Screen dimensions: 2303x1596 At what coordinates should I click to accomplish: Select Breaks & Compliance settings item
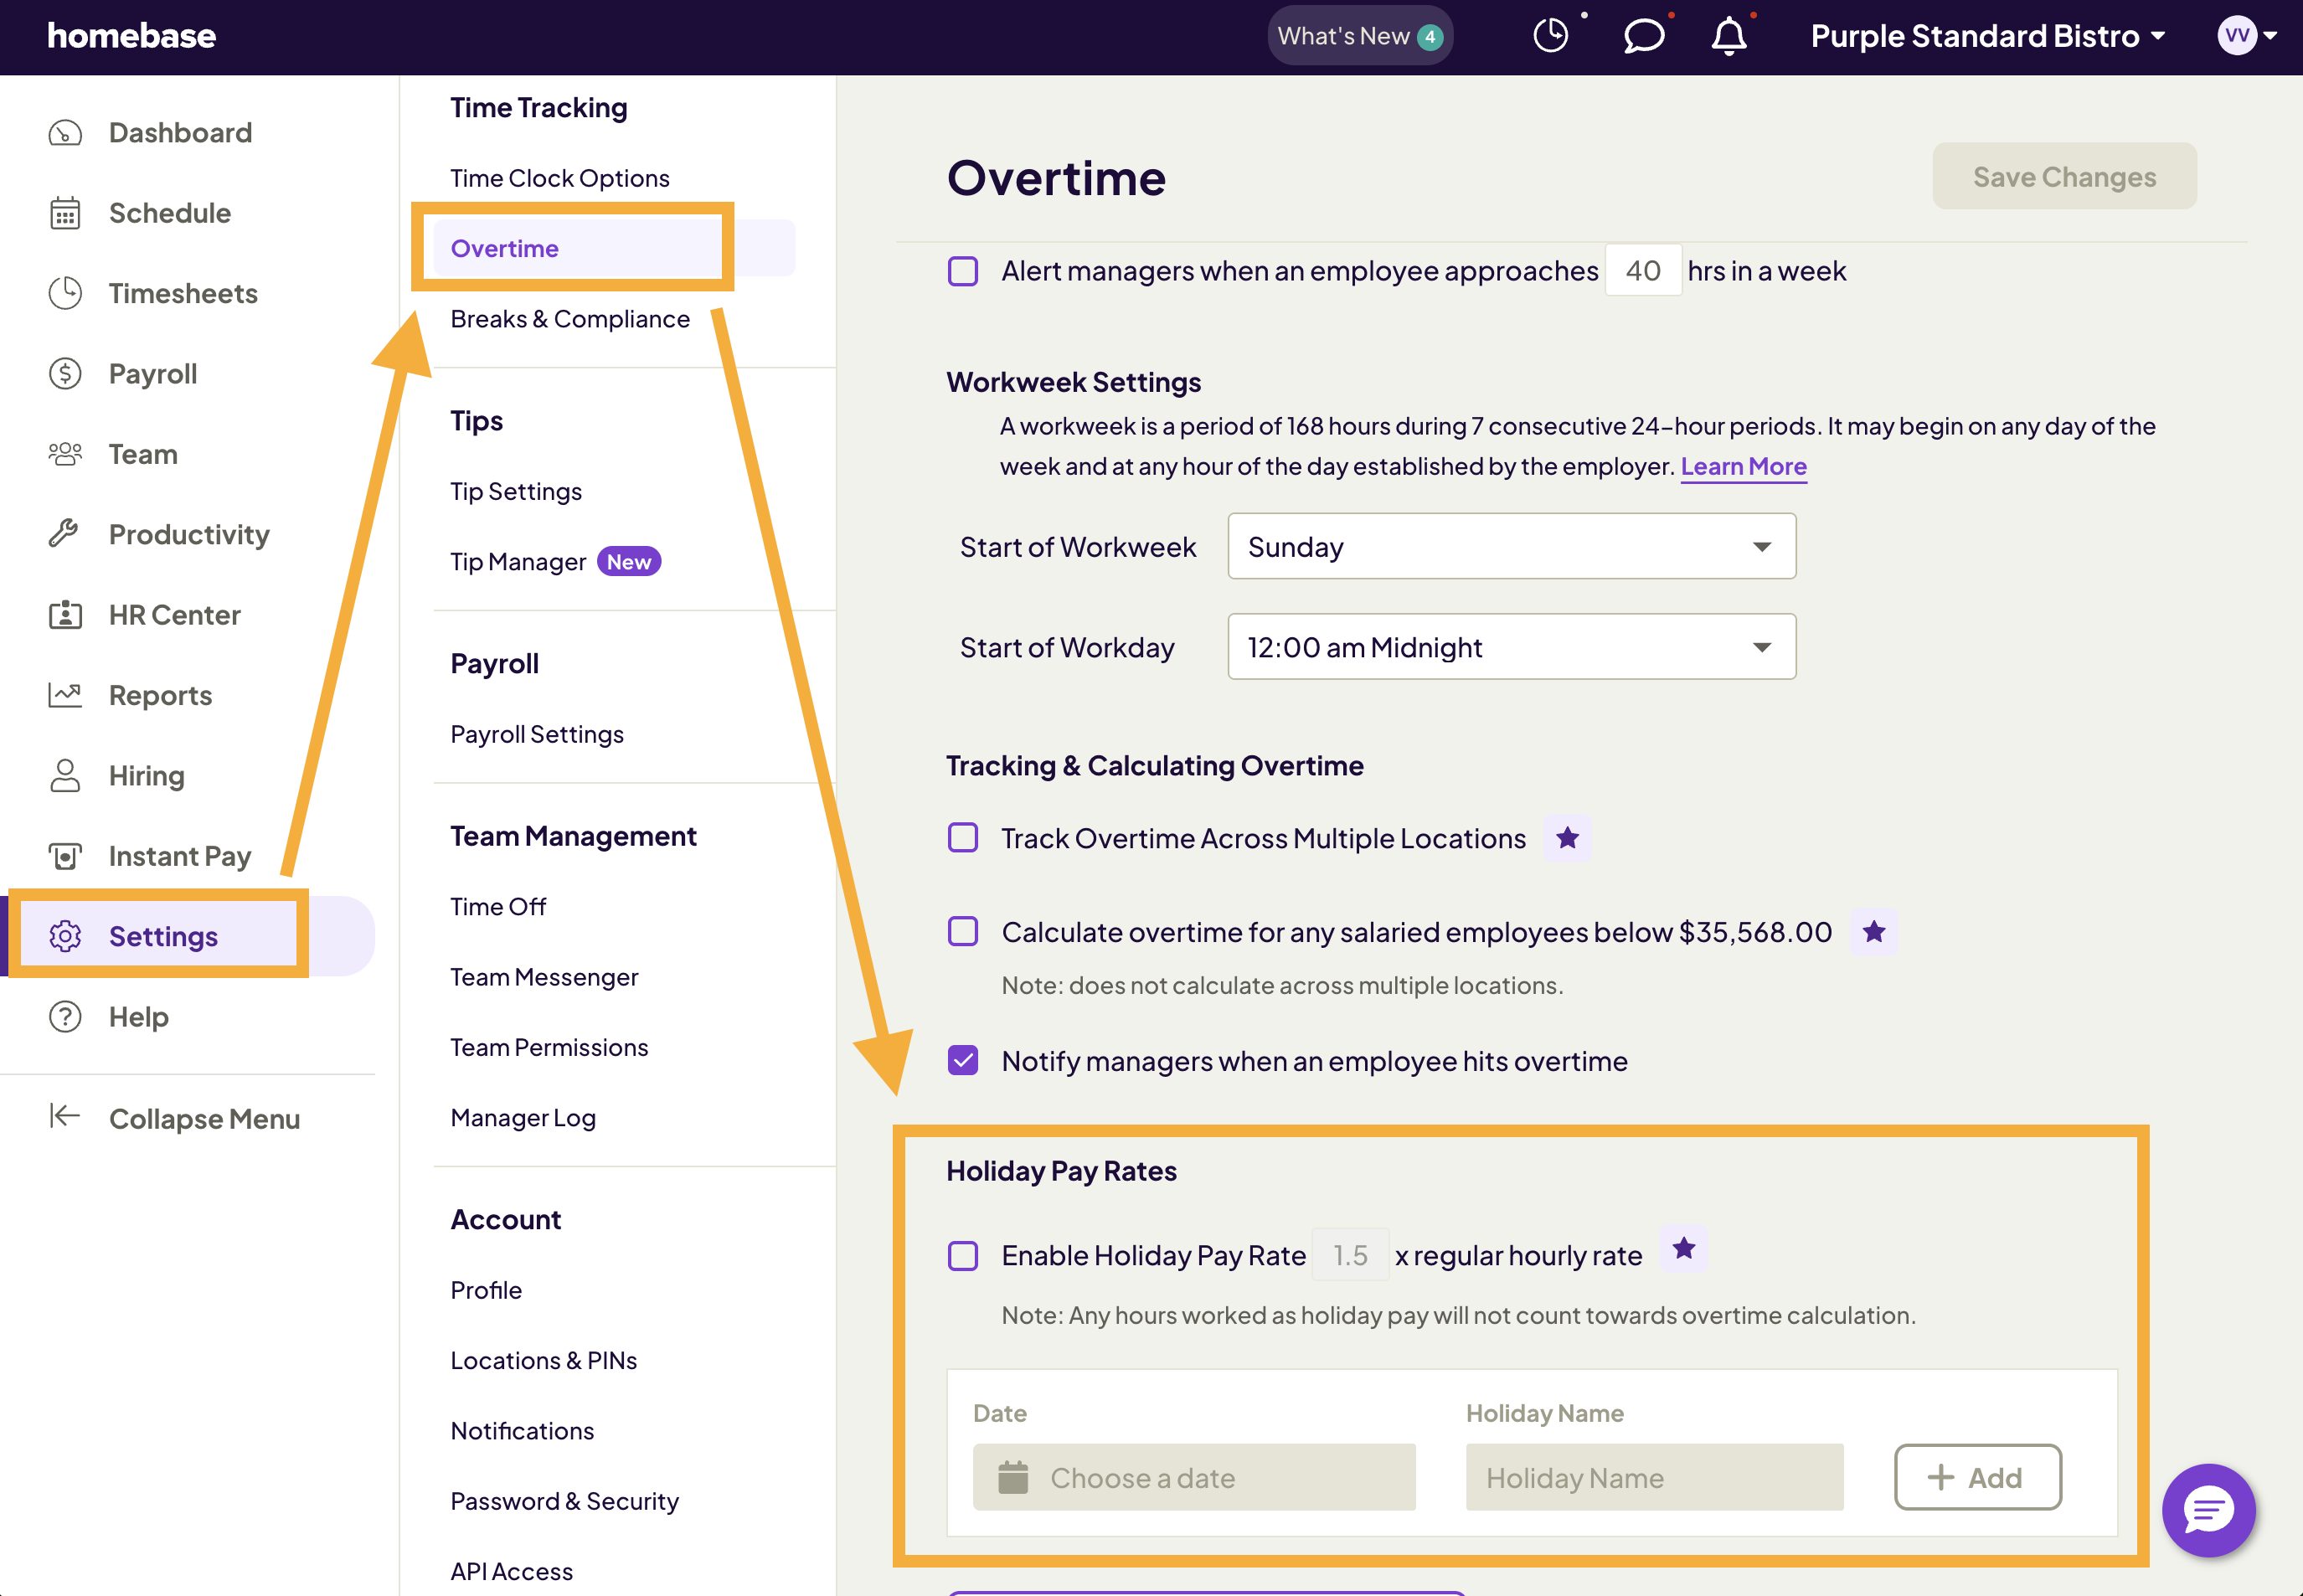pyautogui.click(x=570, y=319)
